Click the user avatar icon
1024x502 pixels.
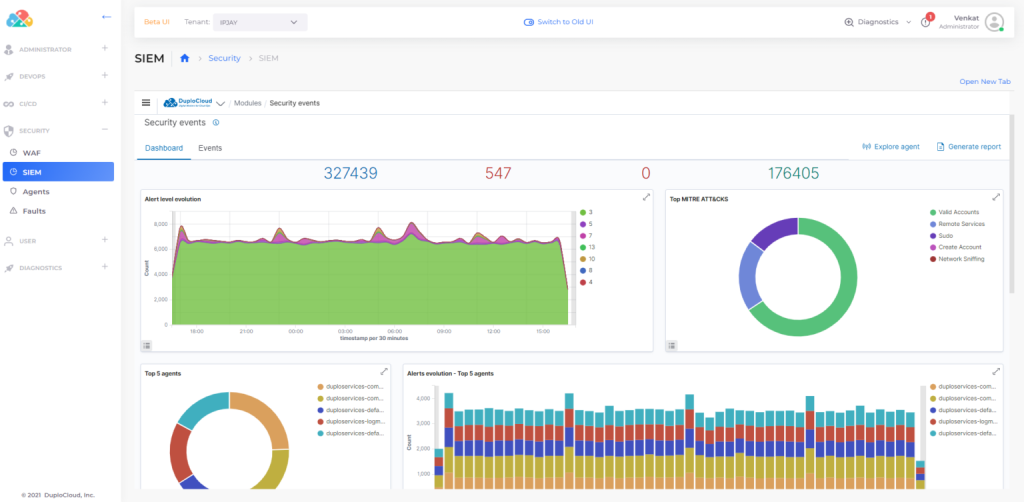tap(993, 22)
